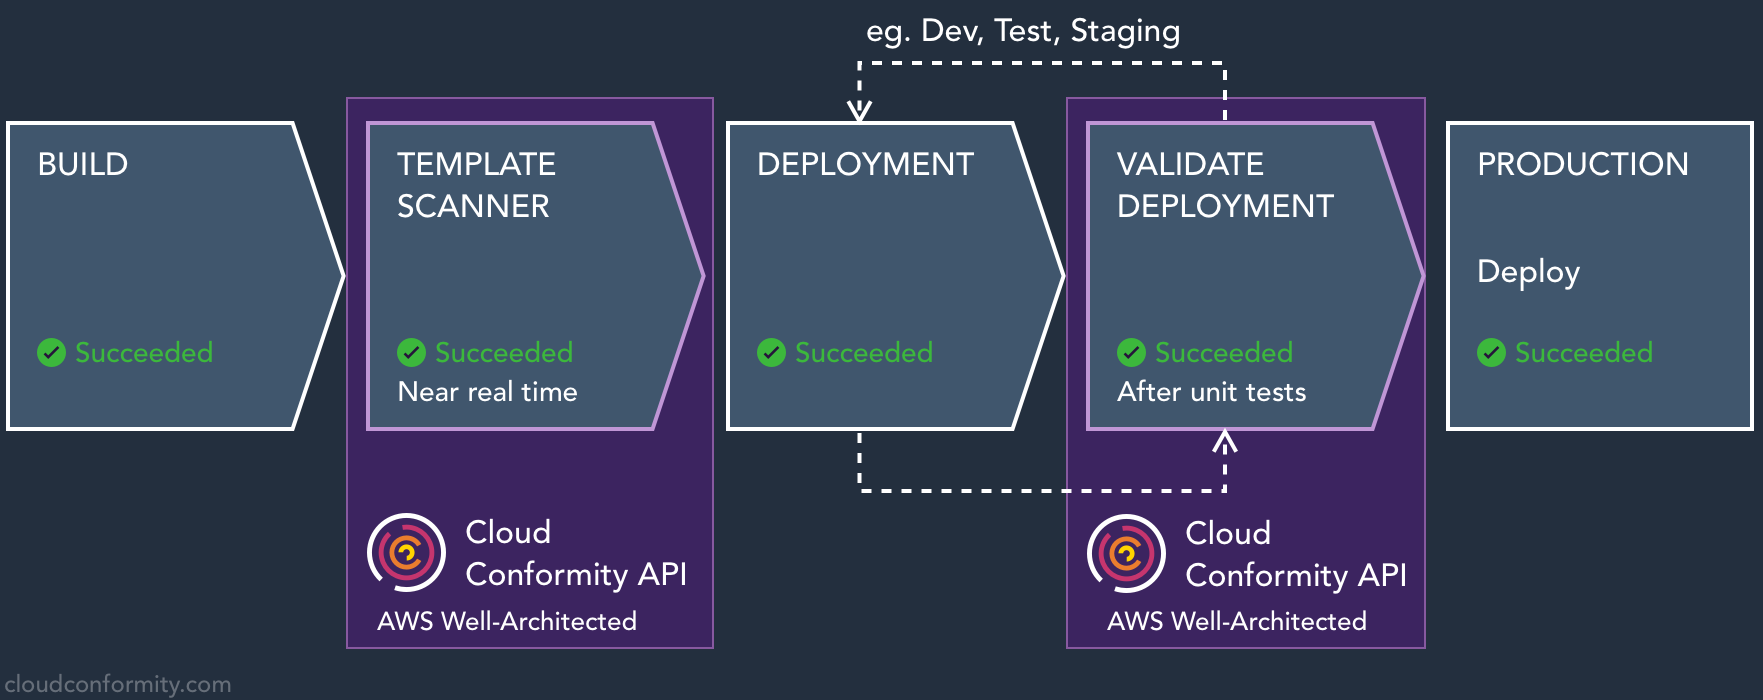Click the Succeeded status in VALIDATE DEPLOYMENT
This screenshot has width=1763, height=700.
(x=1224, y=352)
